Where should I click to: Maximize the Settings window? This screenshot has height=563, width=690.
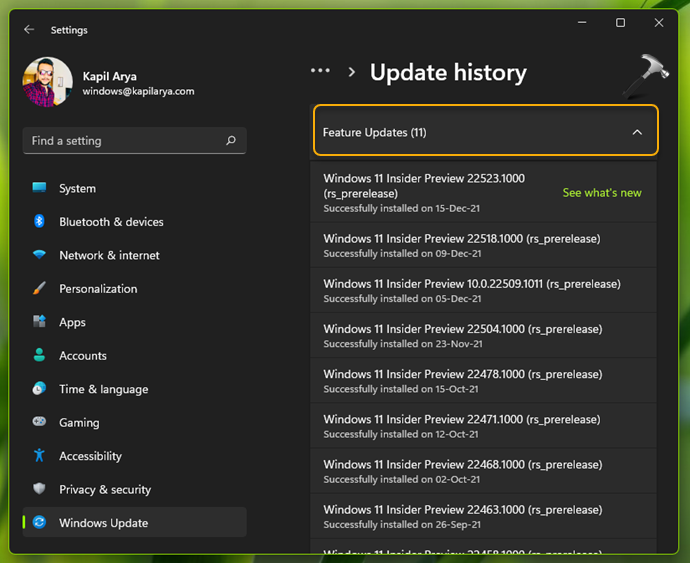tap(620, 23)
